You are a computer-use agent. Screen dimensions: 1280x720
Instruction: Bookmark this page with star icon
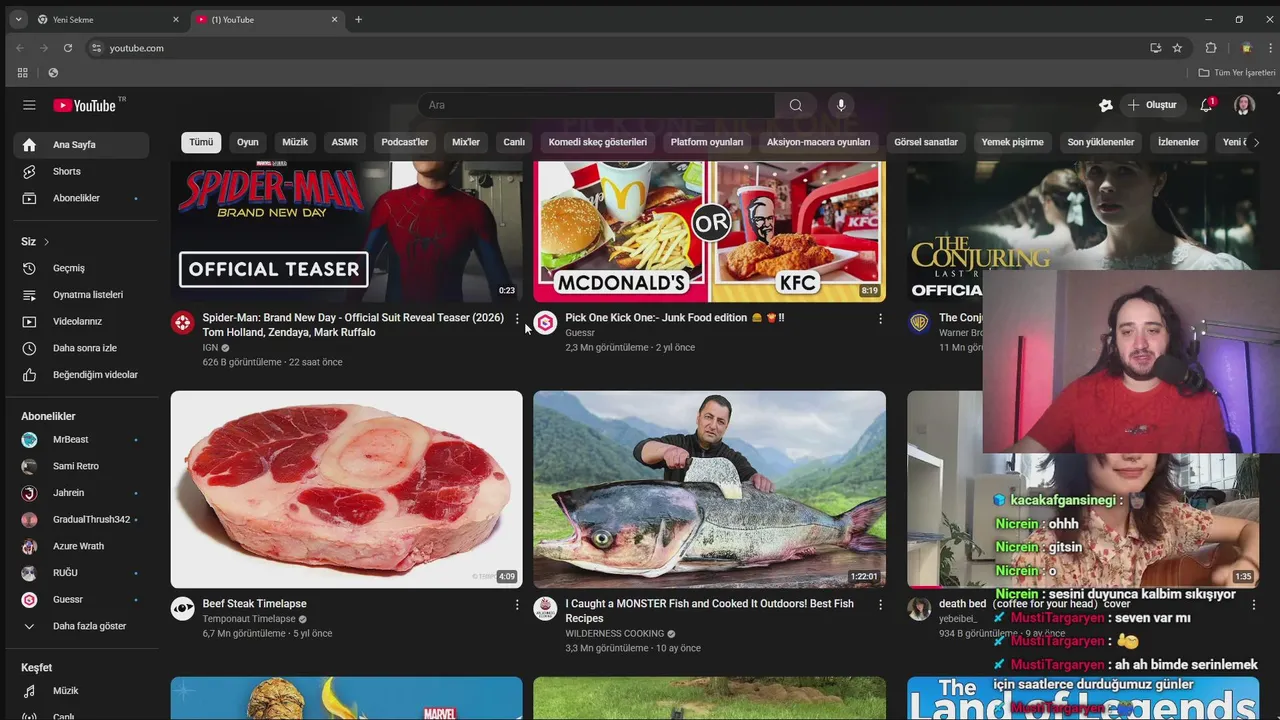[1177, 48]
